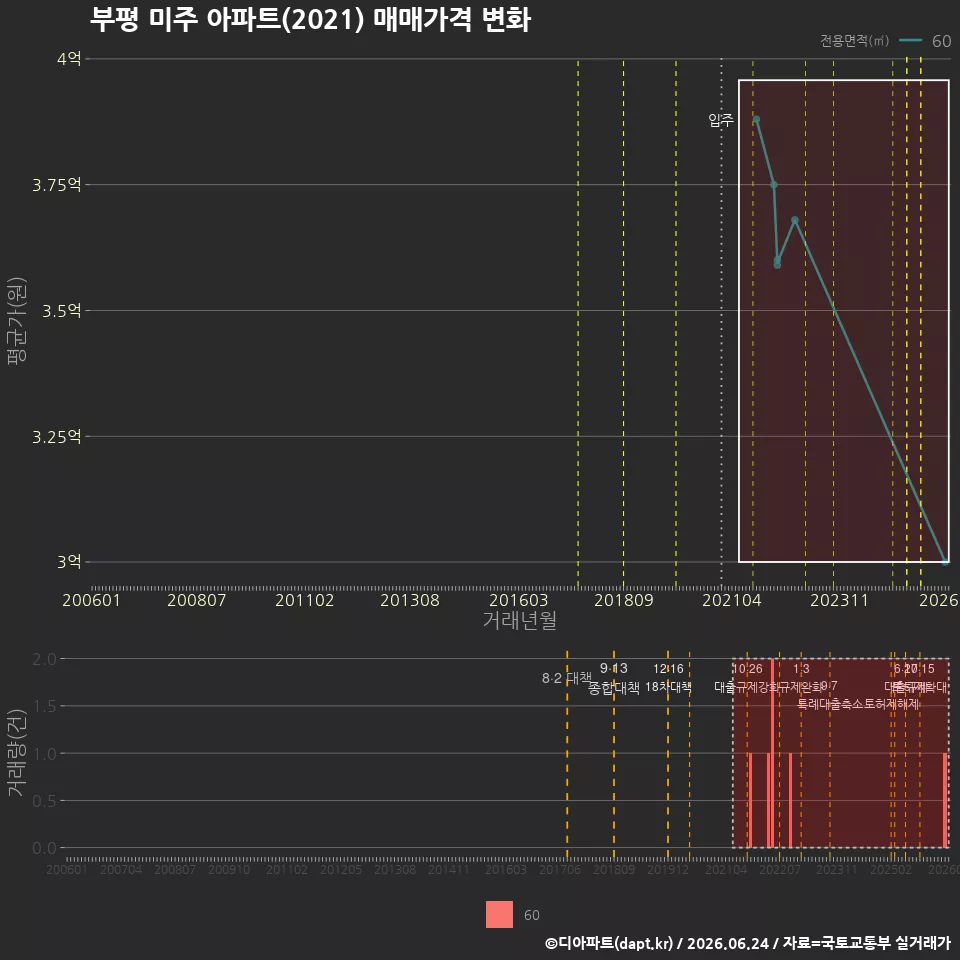
Task: Click the 2.0 volume axis label
Action: (44, 659)
